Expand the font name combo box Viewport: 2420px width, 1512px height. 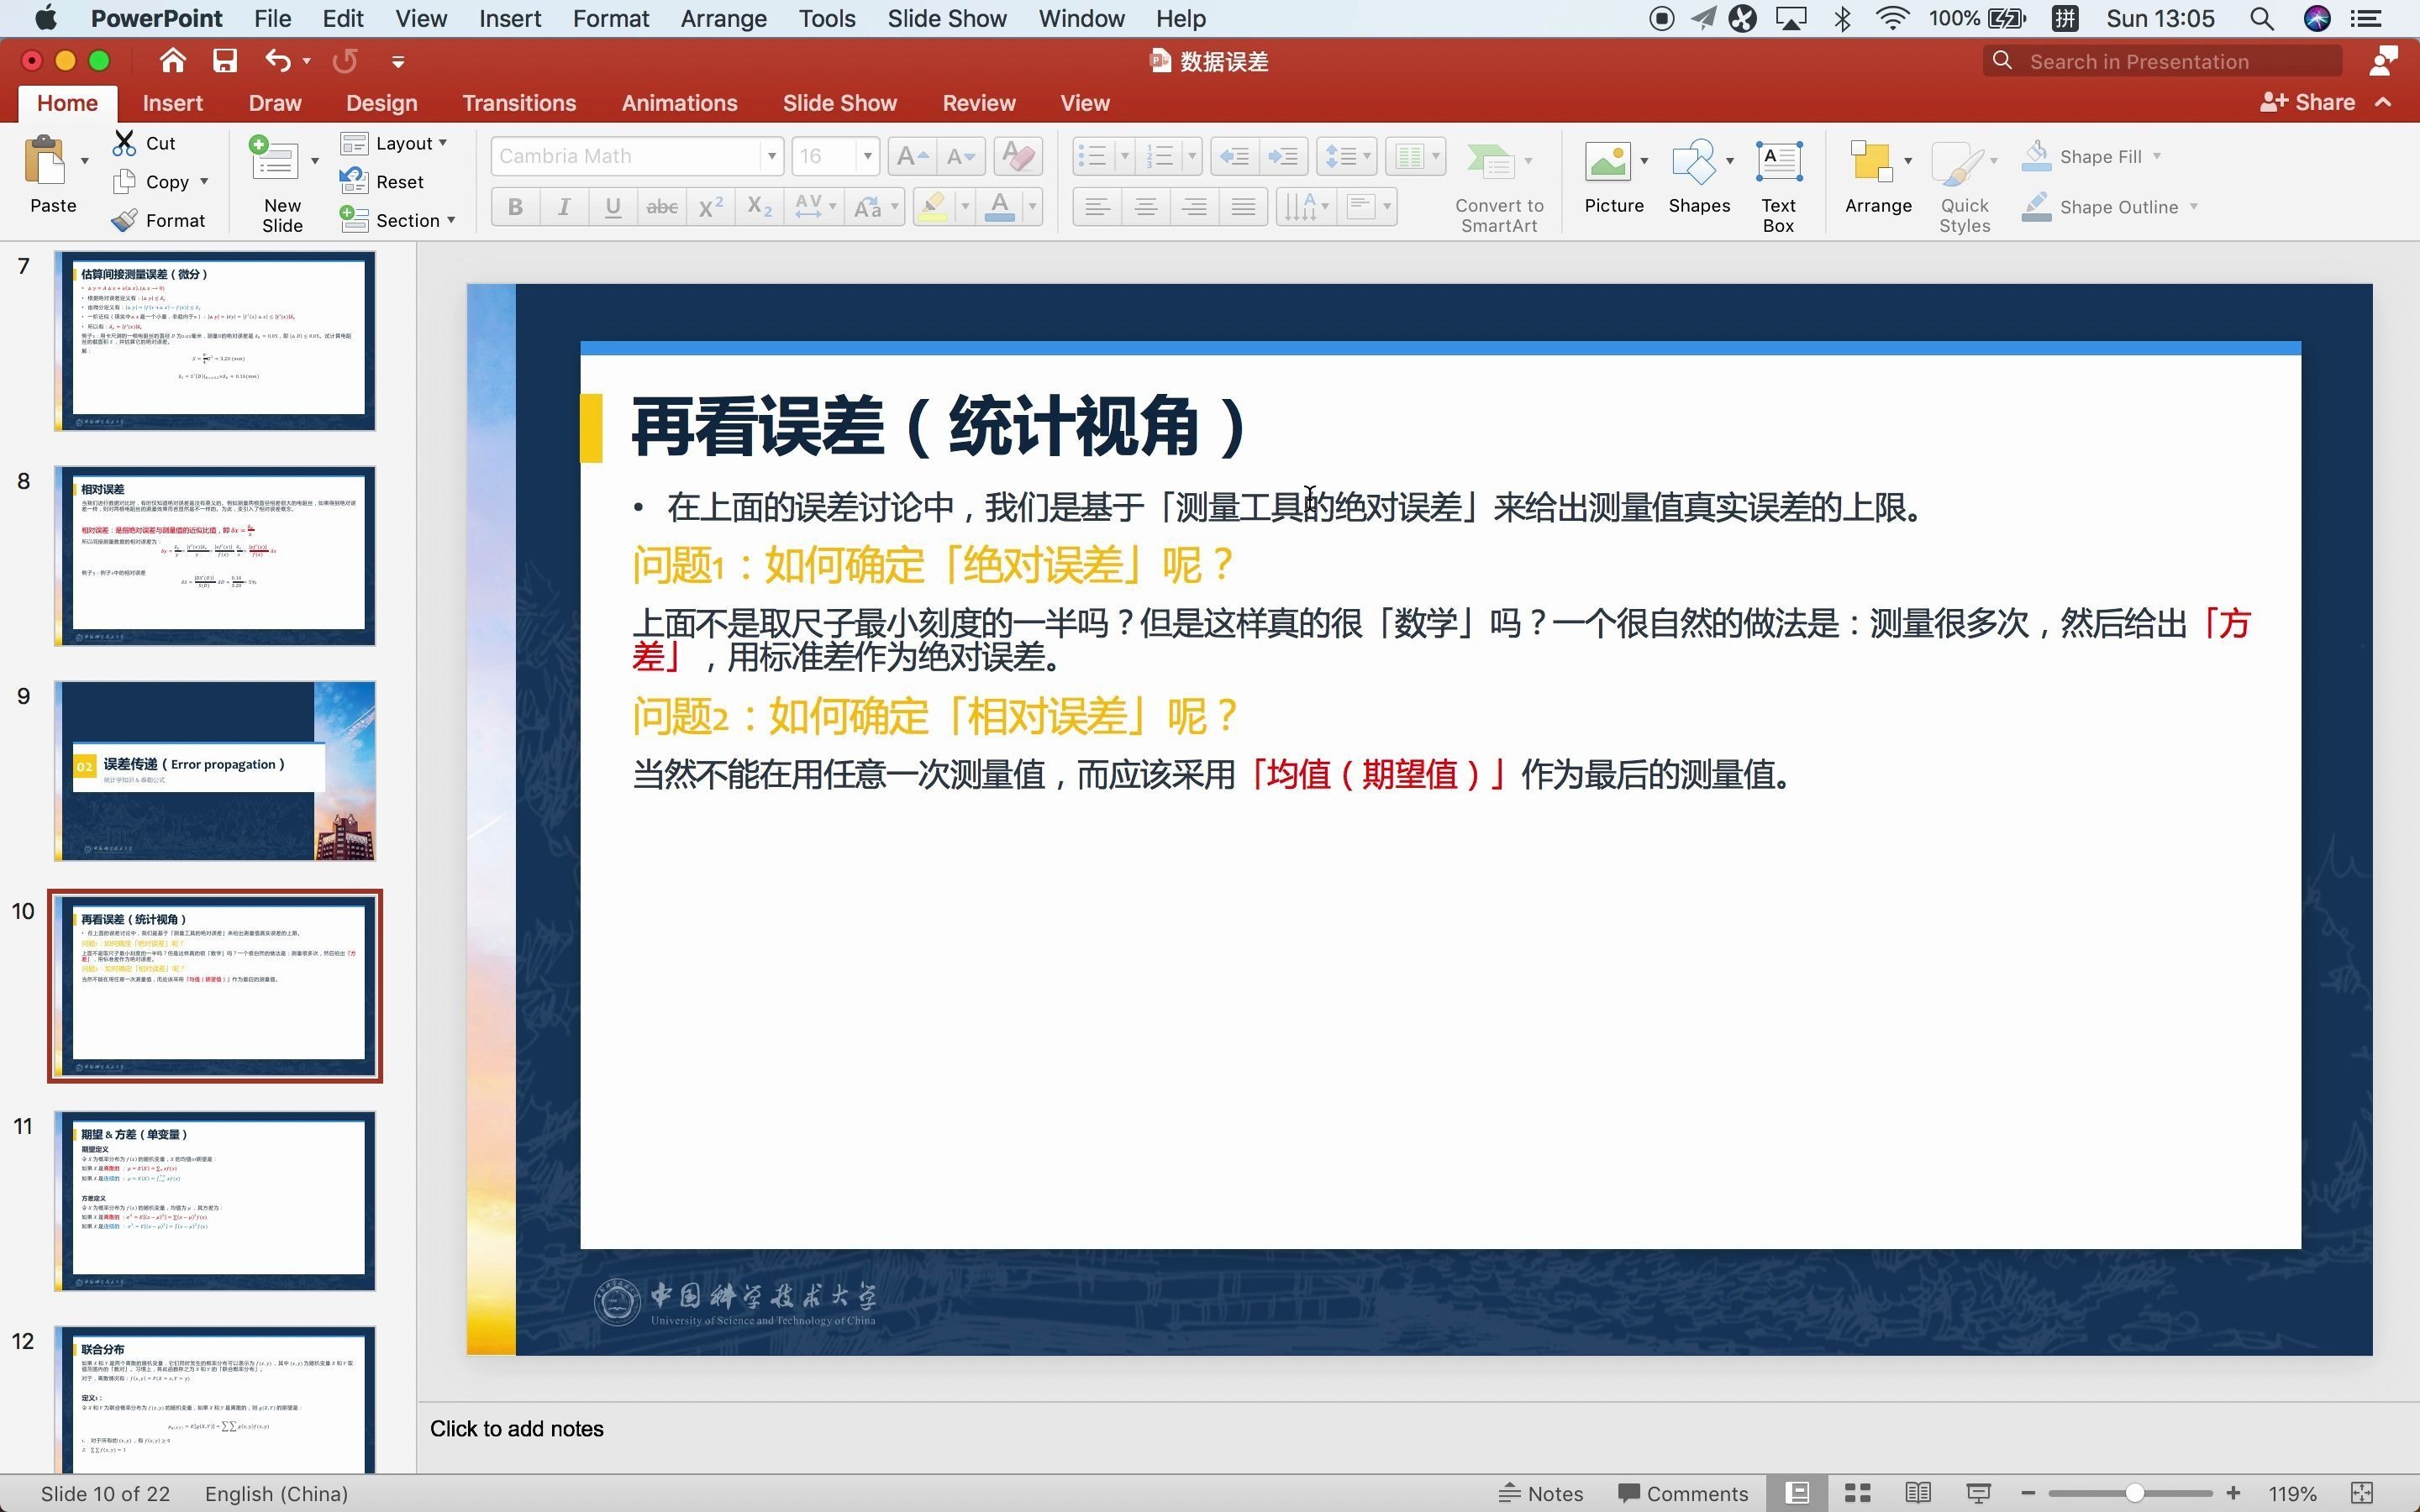point(771,156)
